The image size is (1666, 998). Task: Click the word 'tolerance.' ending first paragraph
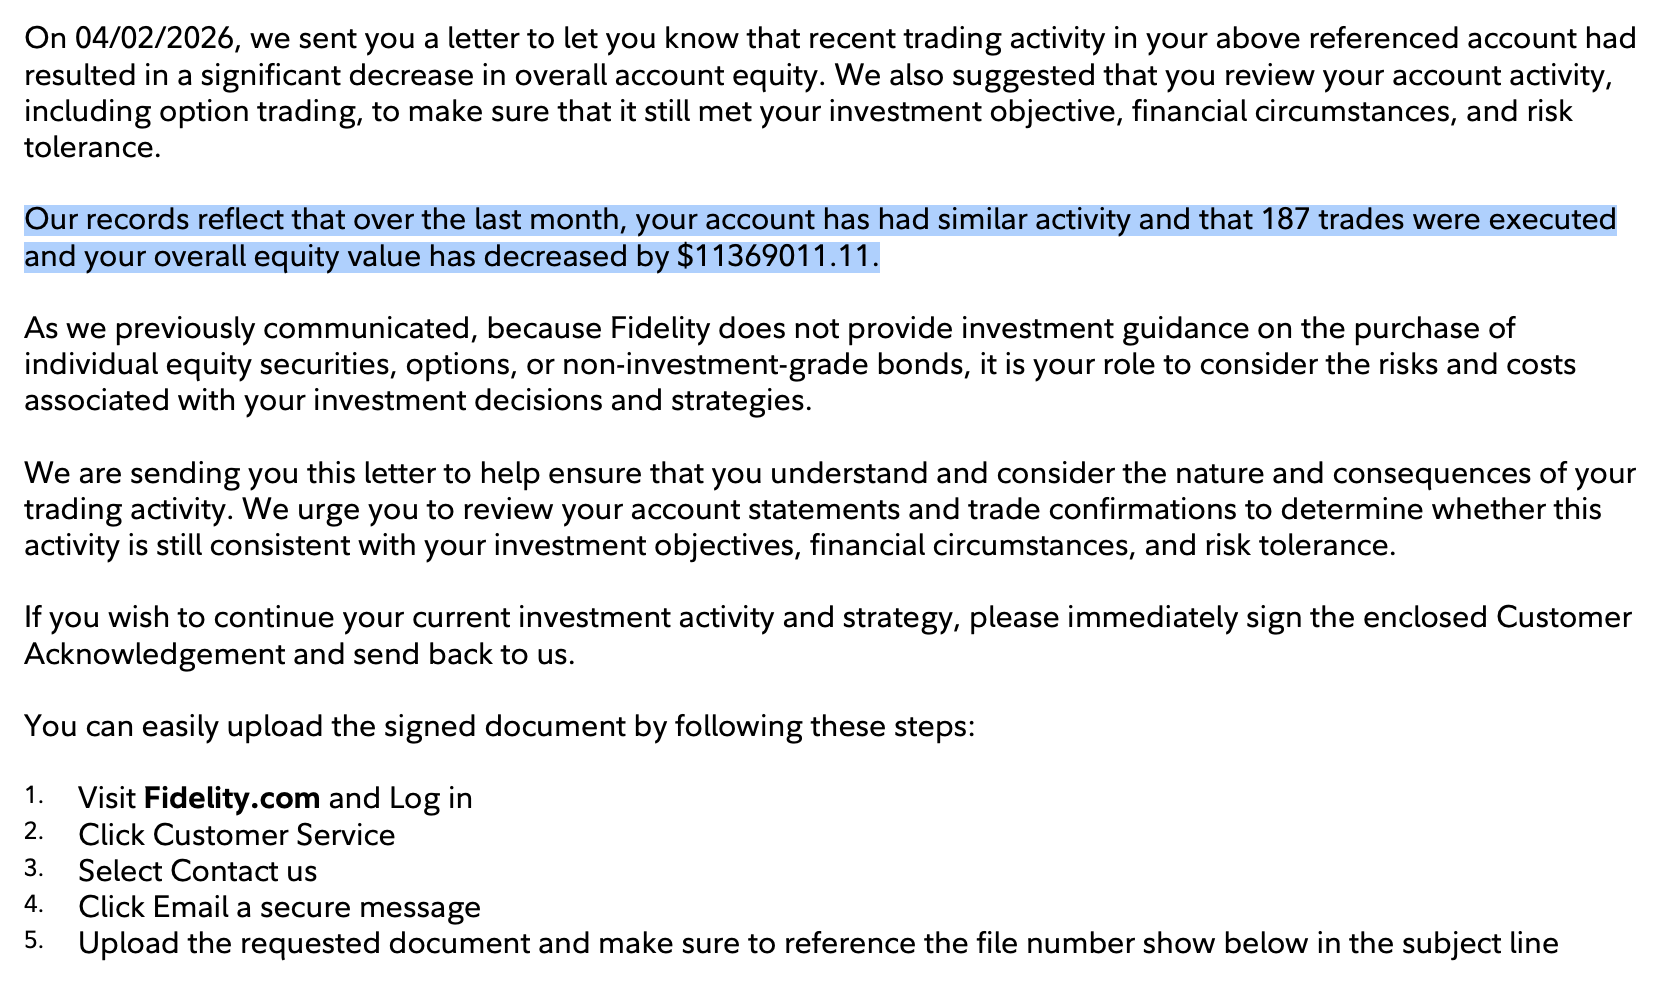pyautogui.click(x=92, y=147)
